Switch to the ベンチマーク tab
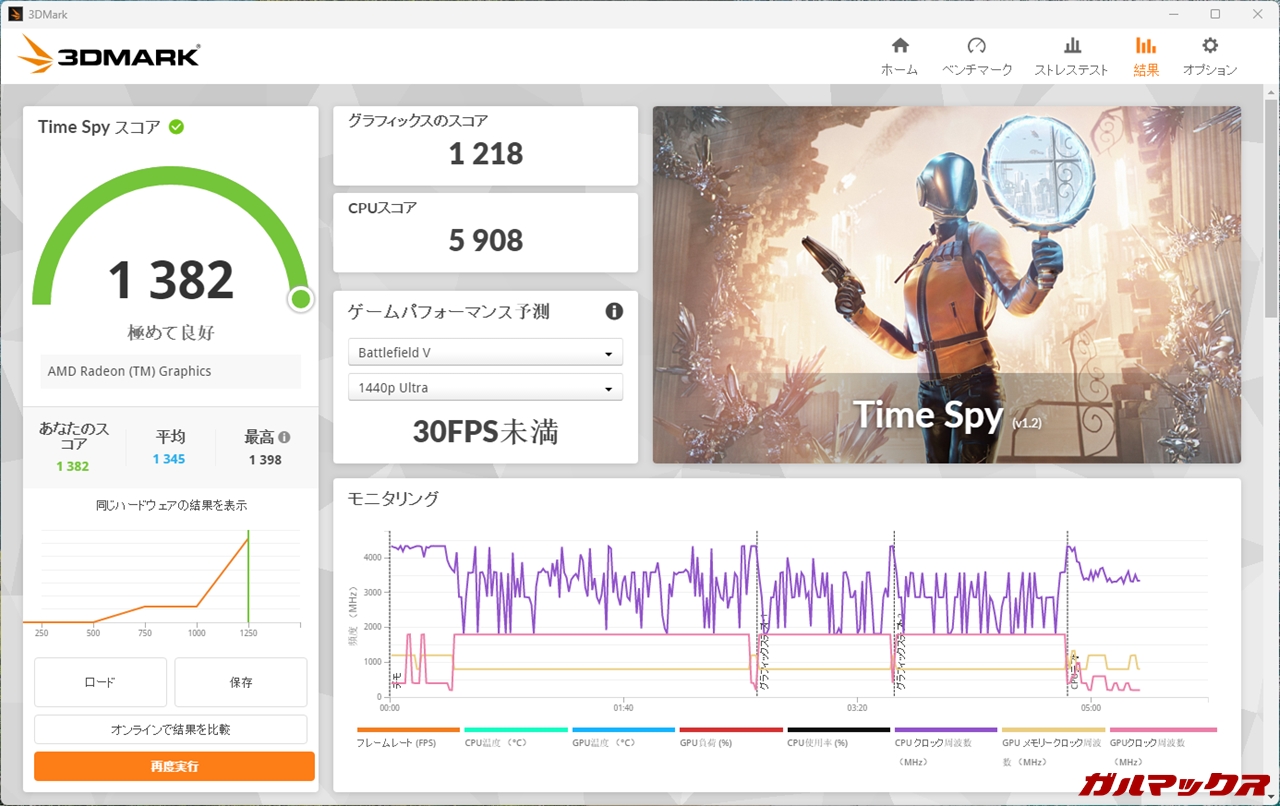 click(x=977, y=57)
